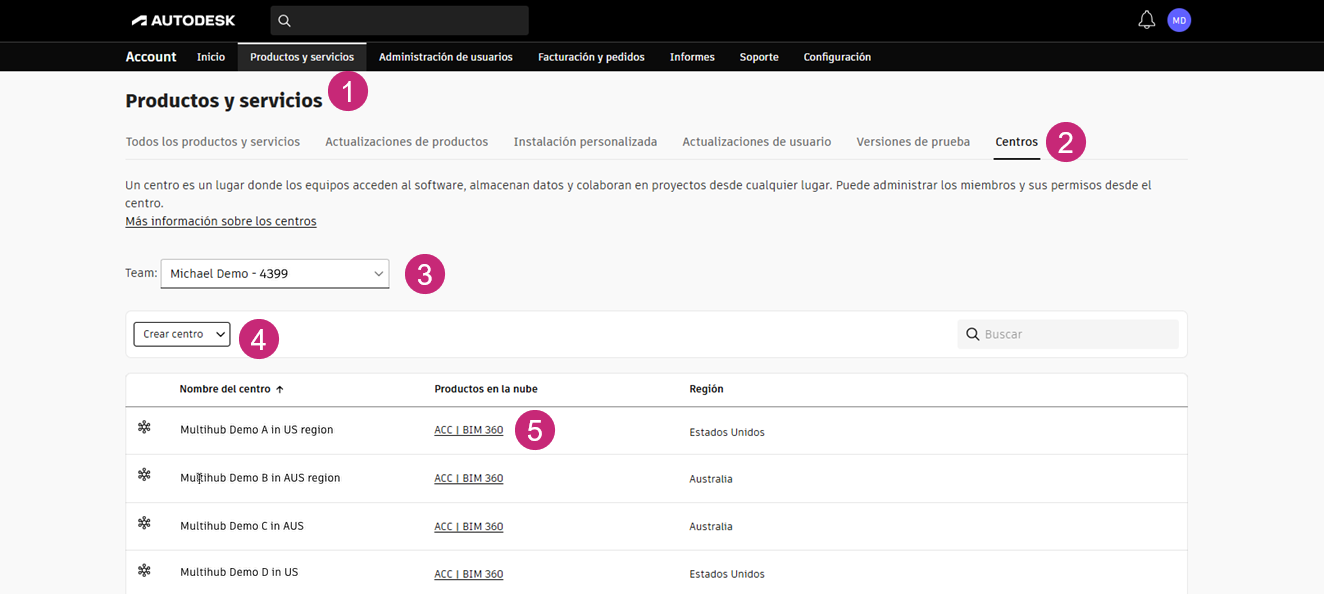Open ACC | BIM 360 link for Demo D
This screenshot has width=1324, height=594.
(469, 574)
